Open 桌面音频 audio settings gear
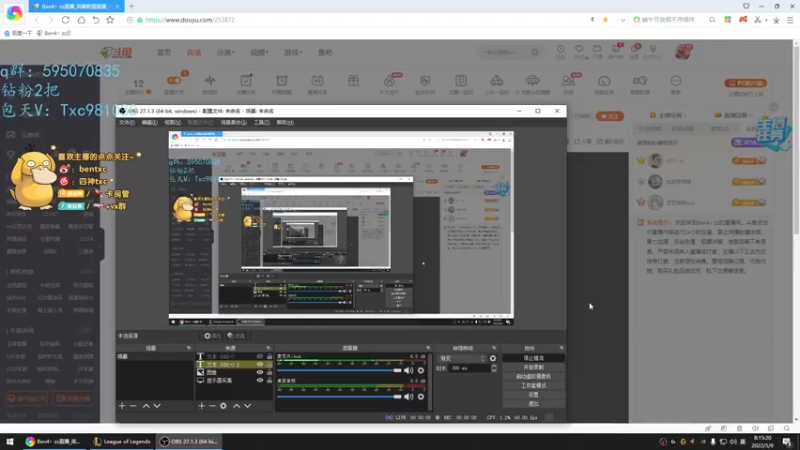The width and height of the screenshot is (800, 450). pos(421,396)
